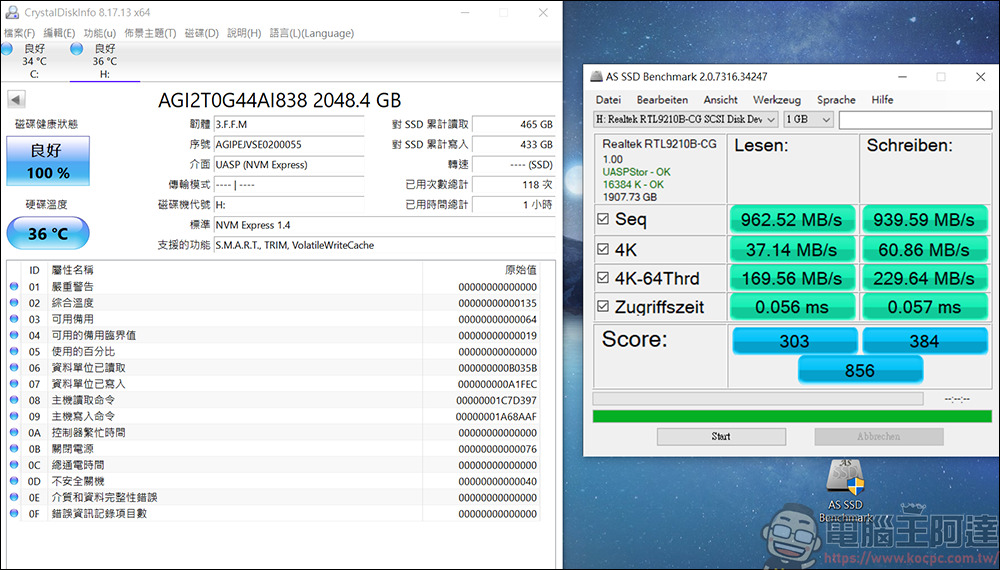This screenshot has width=1000, height=570.
Task: Click the total score 856
Action: (860, 370)
